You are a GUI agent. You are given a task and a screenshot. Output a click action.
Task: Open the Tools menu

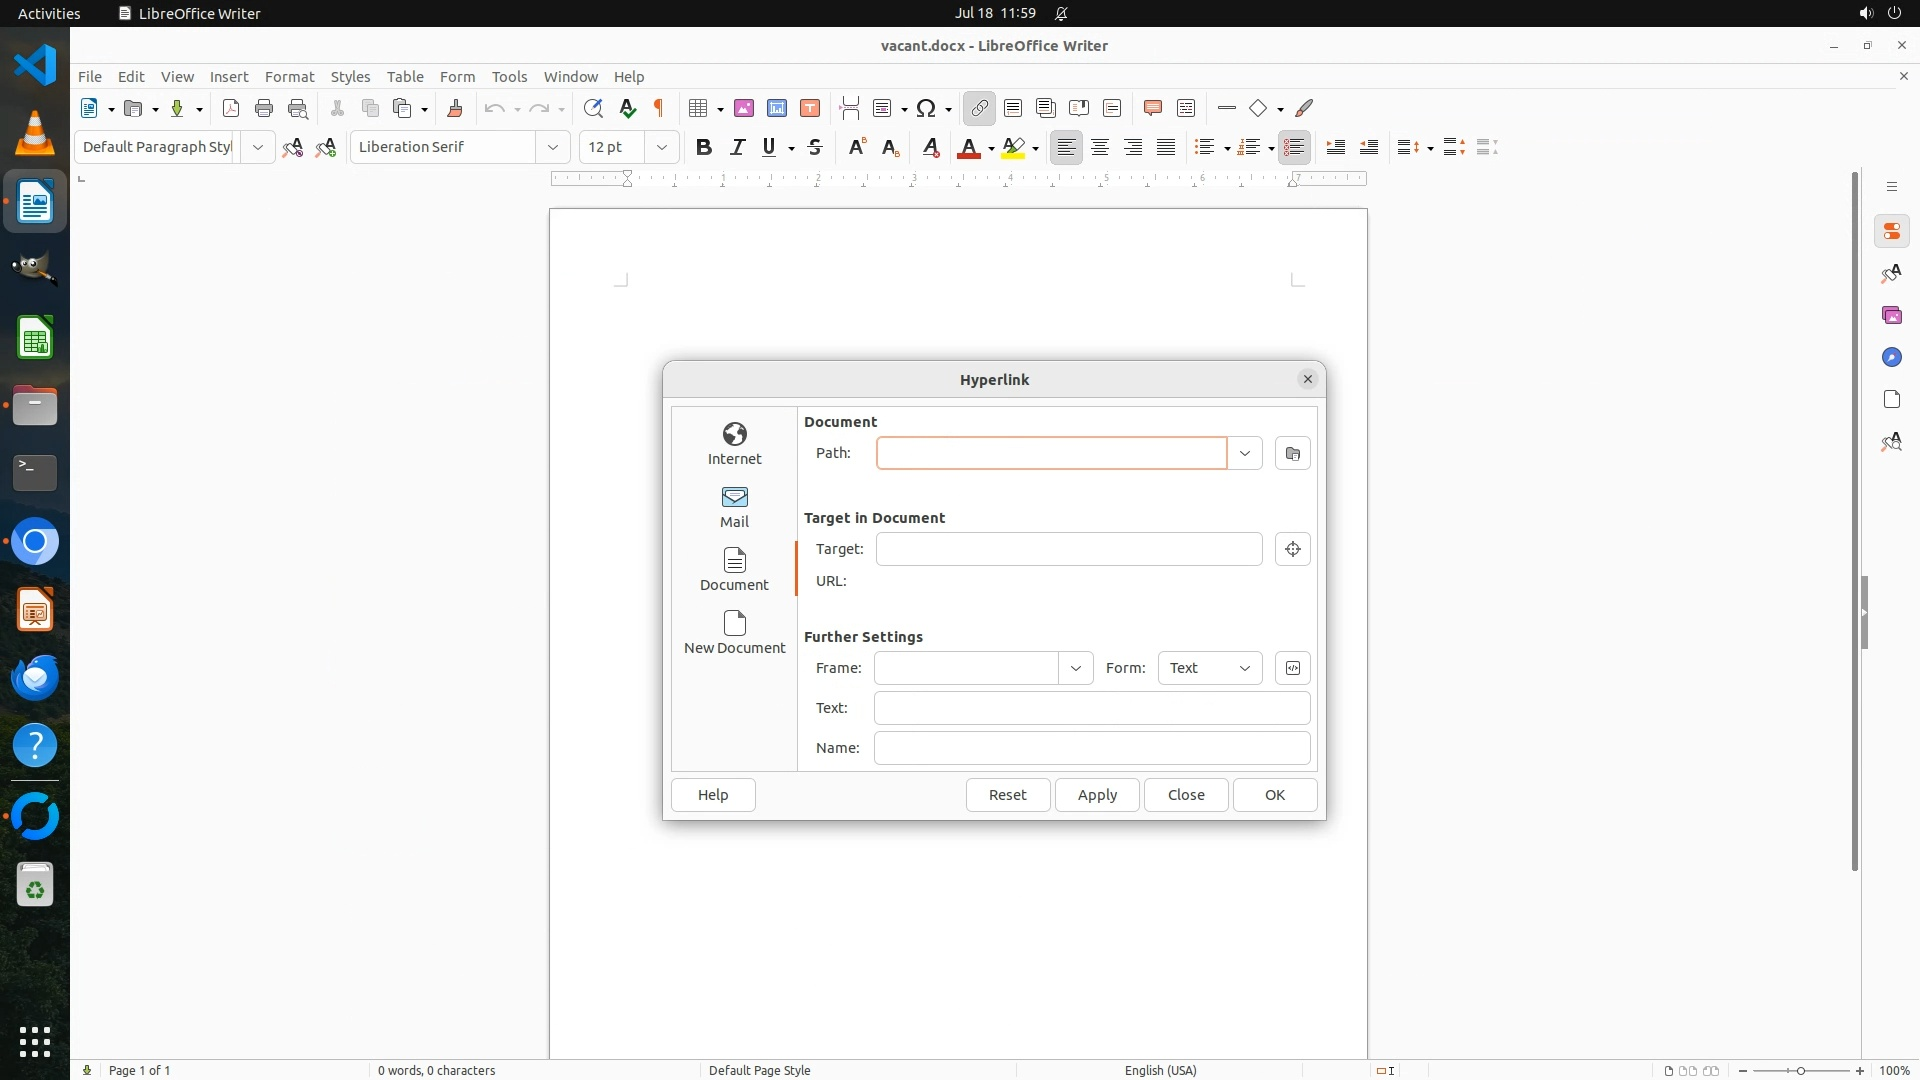[509, 76]
